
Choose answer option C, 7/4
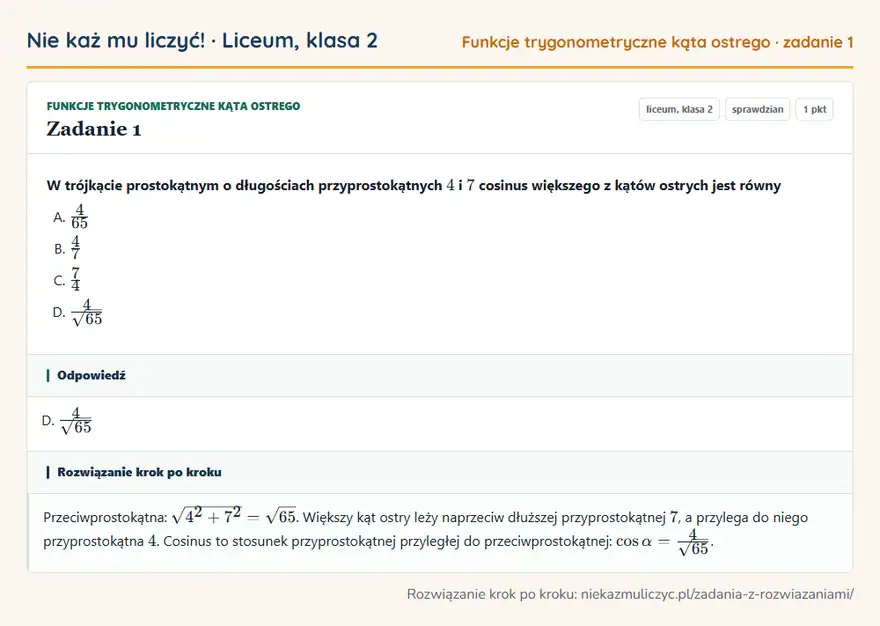click(67, 280)
